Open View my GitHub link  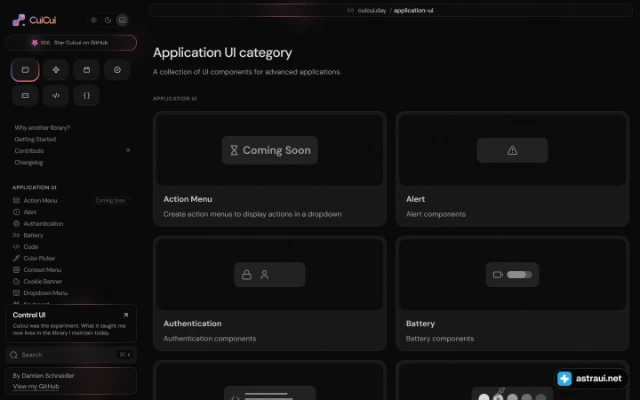pyautogui.click(x=36, y=387)
